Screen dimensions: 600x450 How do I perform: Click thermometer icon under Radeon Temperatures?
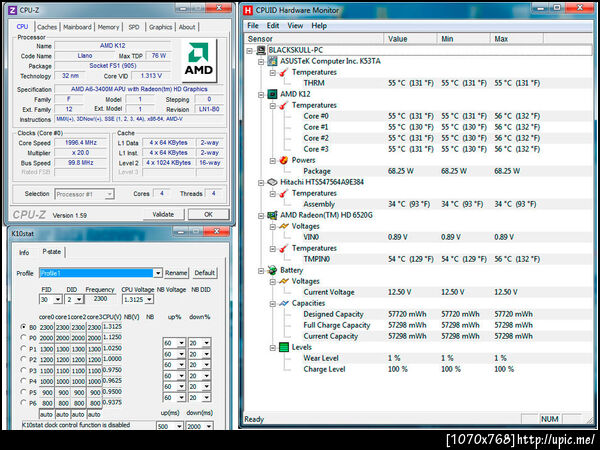[x=284, y=249]
